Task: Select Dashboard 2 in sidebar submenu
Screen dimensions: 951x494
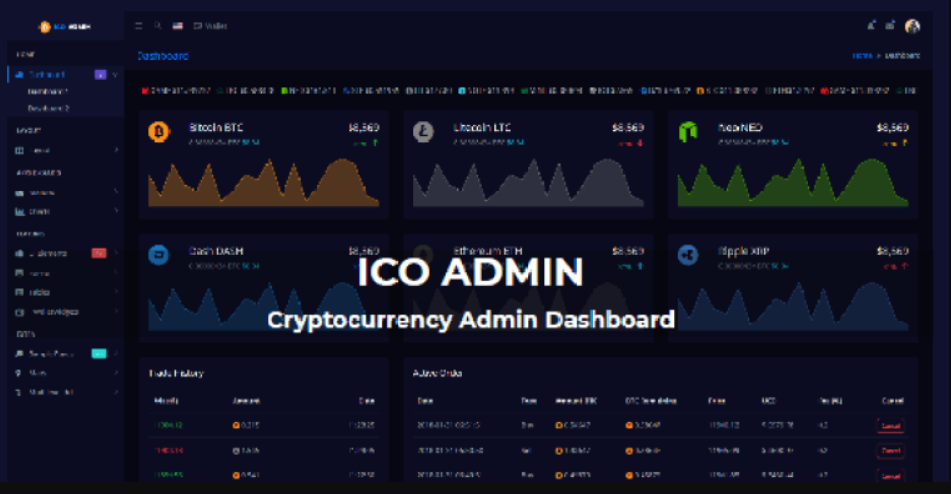Action: click(49, 108)
